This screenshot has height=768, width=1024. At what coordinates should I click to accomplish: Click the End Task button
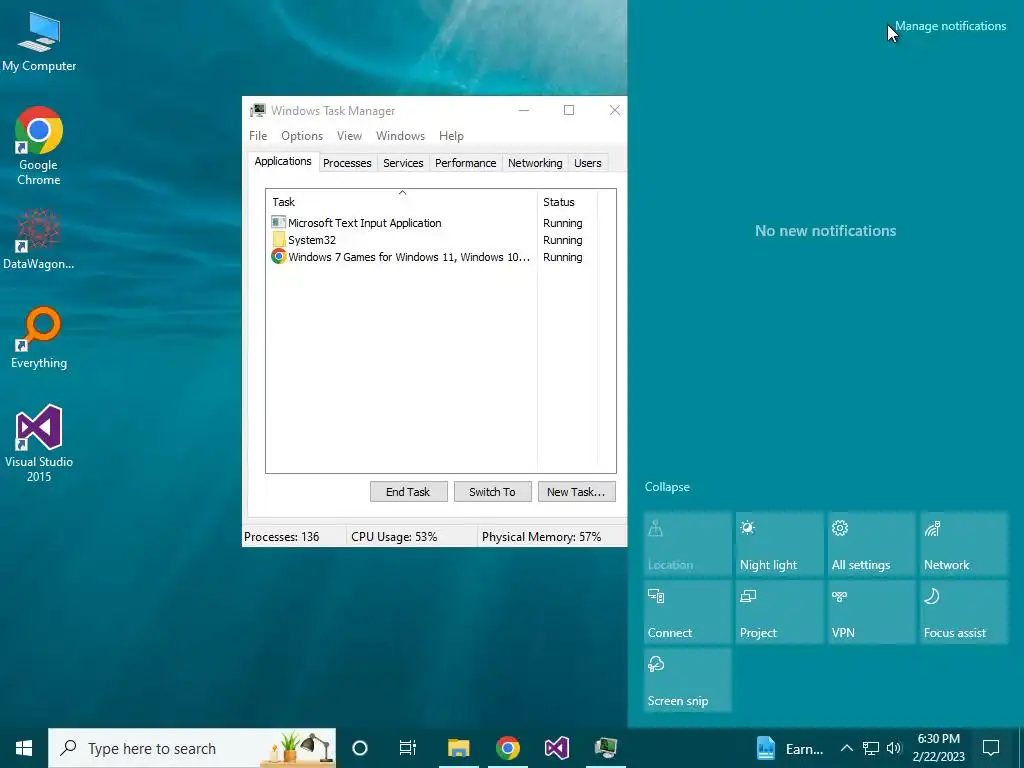point(408,492)
